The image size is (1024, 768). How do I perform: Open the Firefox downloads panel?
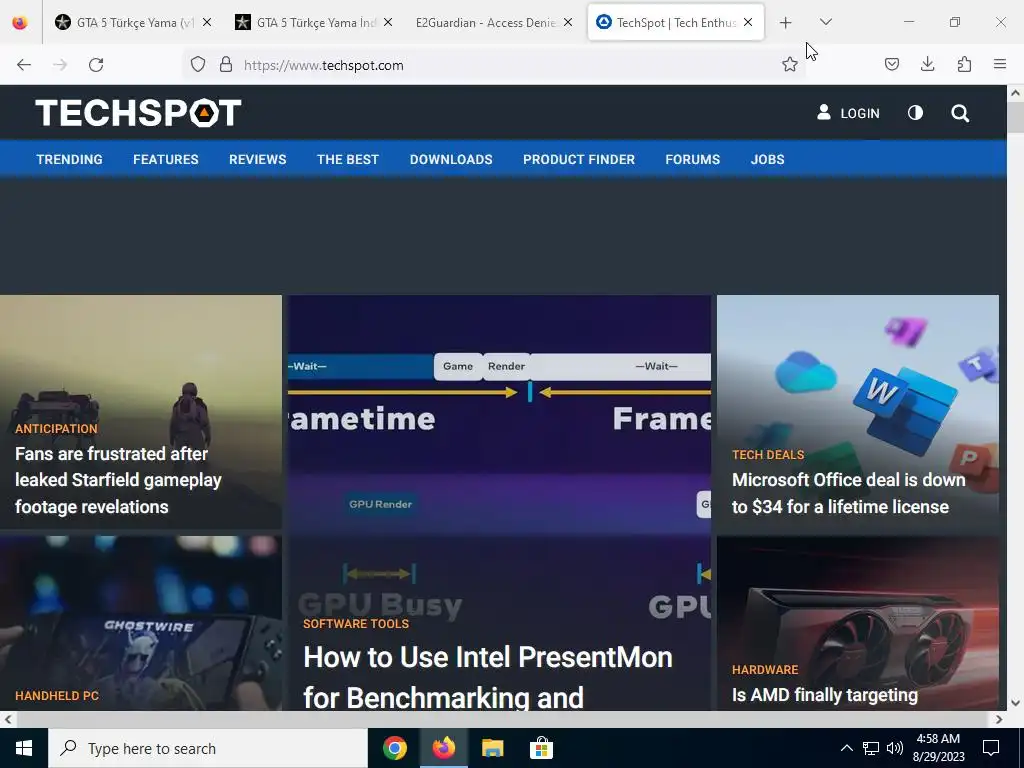[x=927, y=65]
